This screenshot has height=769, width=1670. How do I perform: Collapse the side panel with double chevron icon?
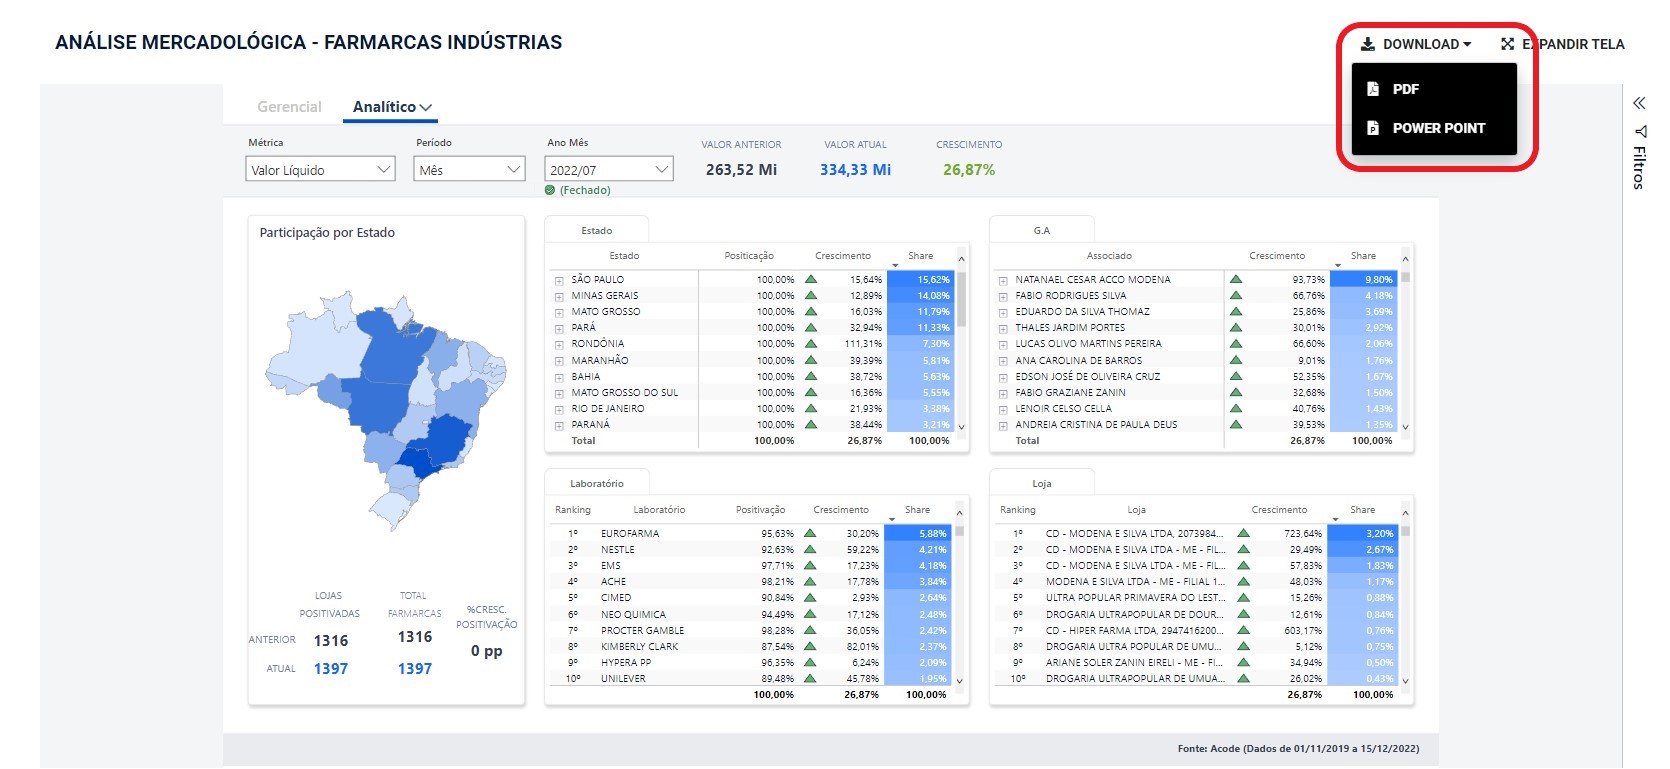(x=1639, y=103)
